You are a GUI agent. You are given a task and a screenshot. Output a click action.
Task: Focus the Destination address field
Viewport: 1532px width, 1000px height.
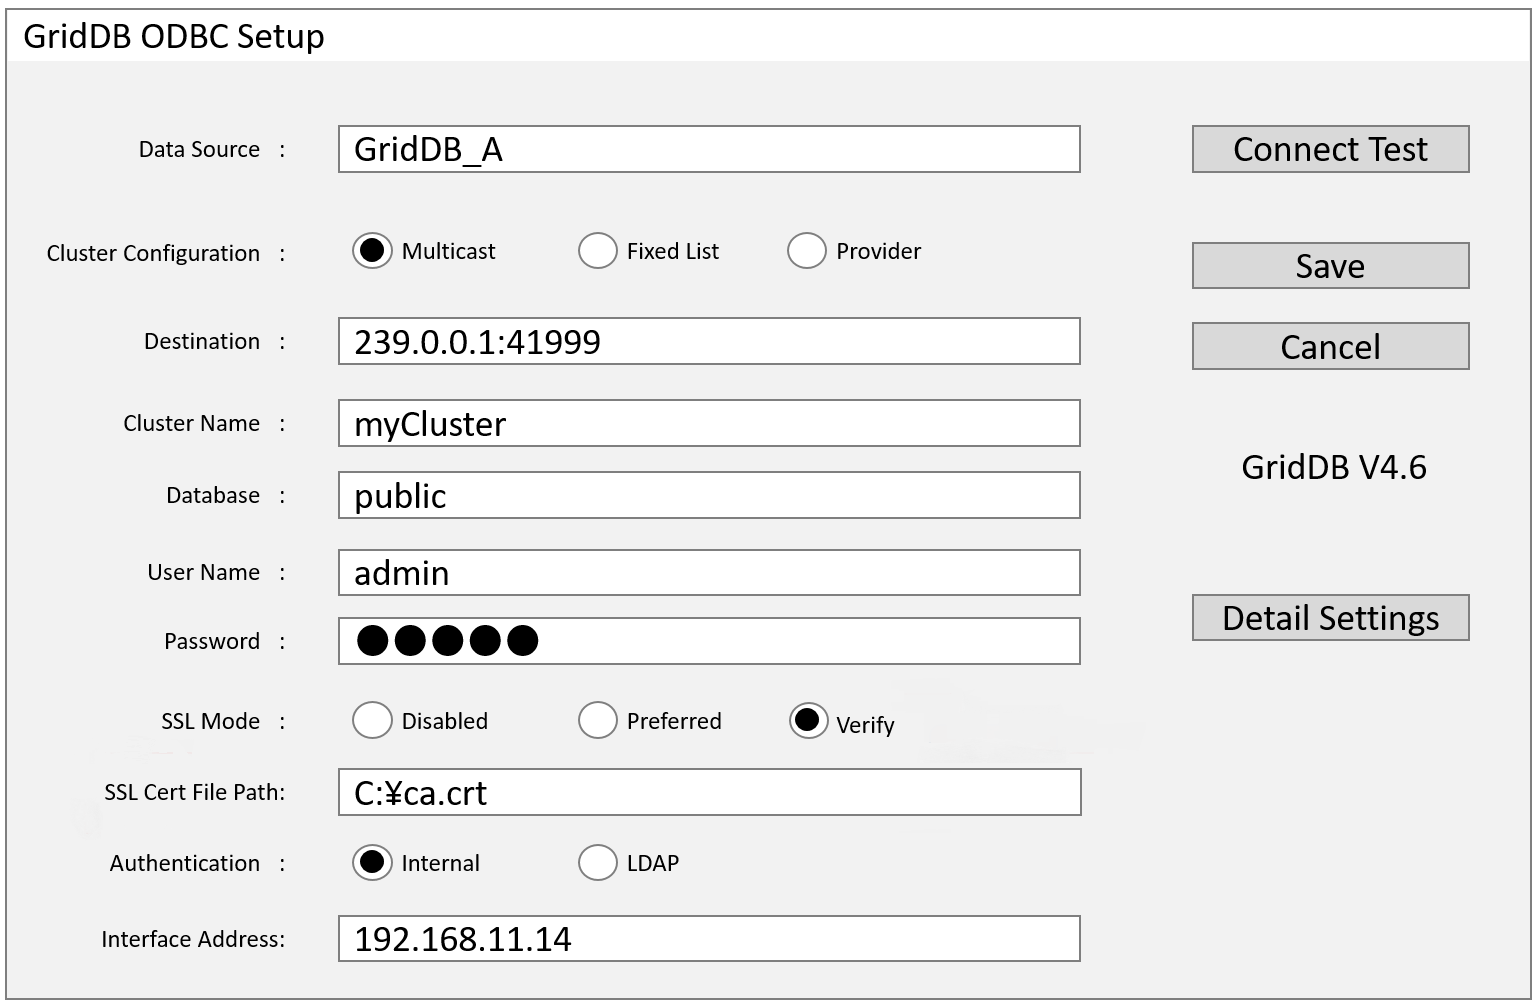pyautogui.click(x=708, y=342)
